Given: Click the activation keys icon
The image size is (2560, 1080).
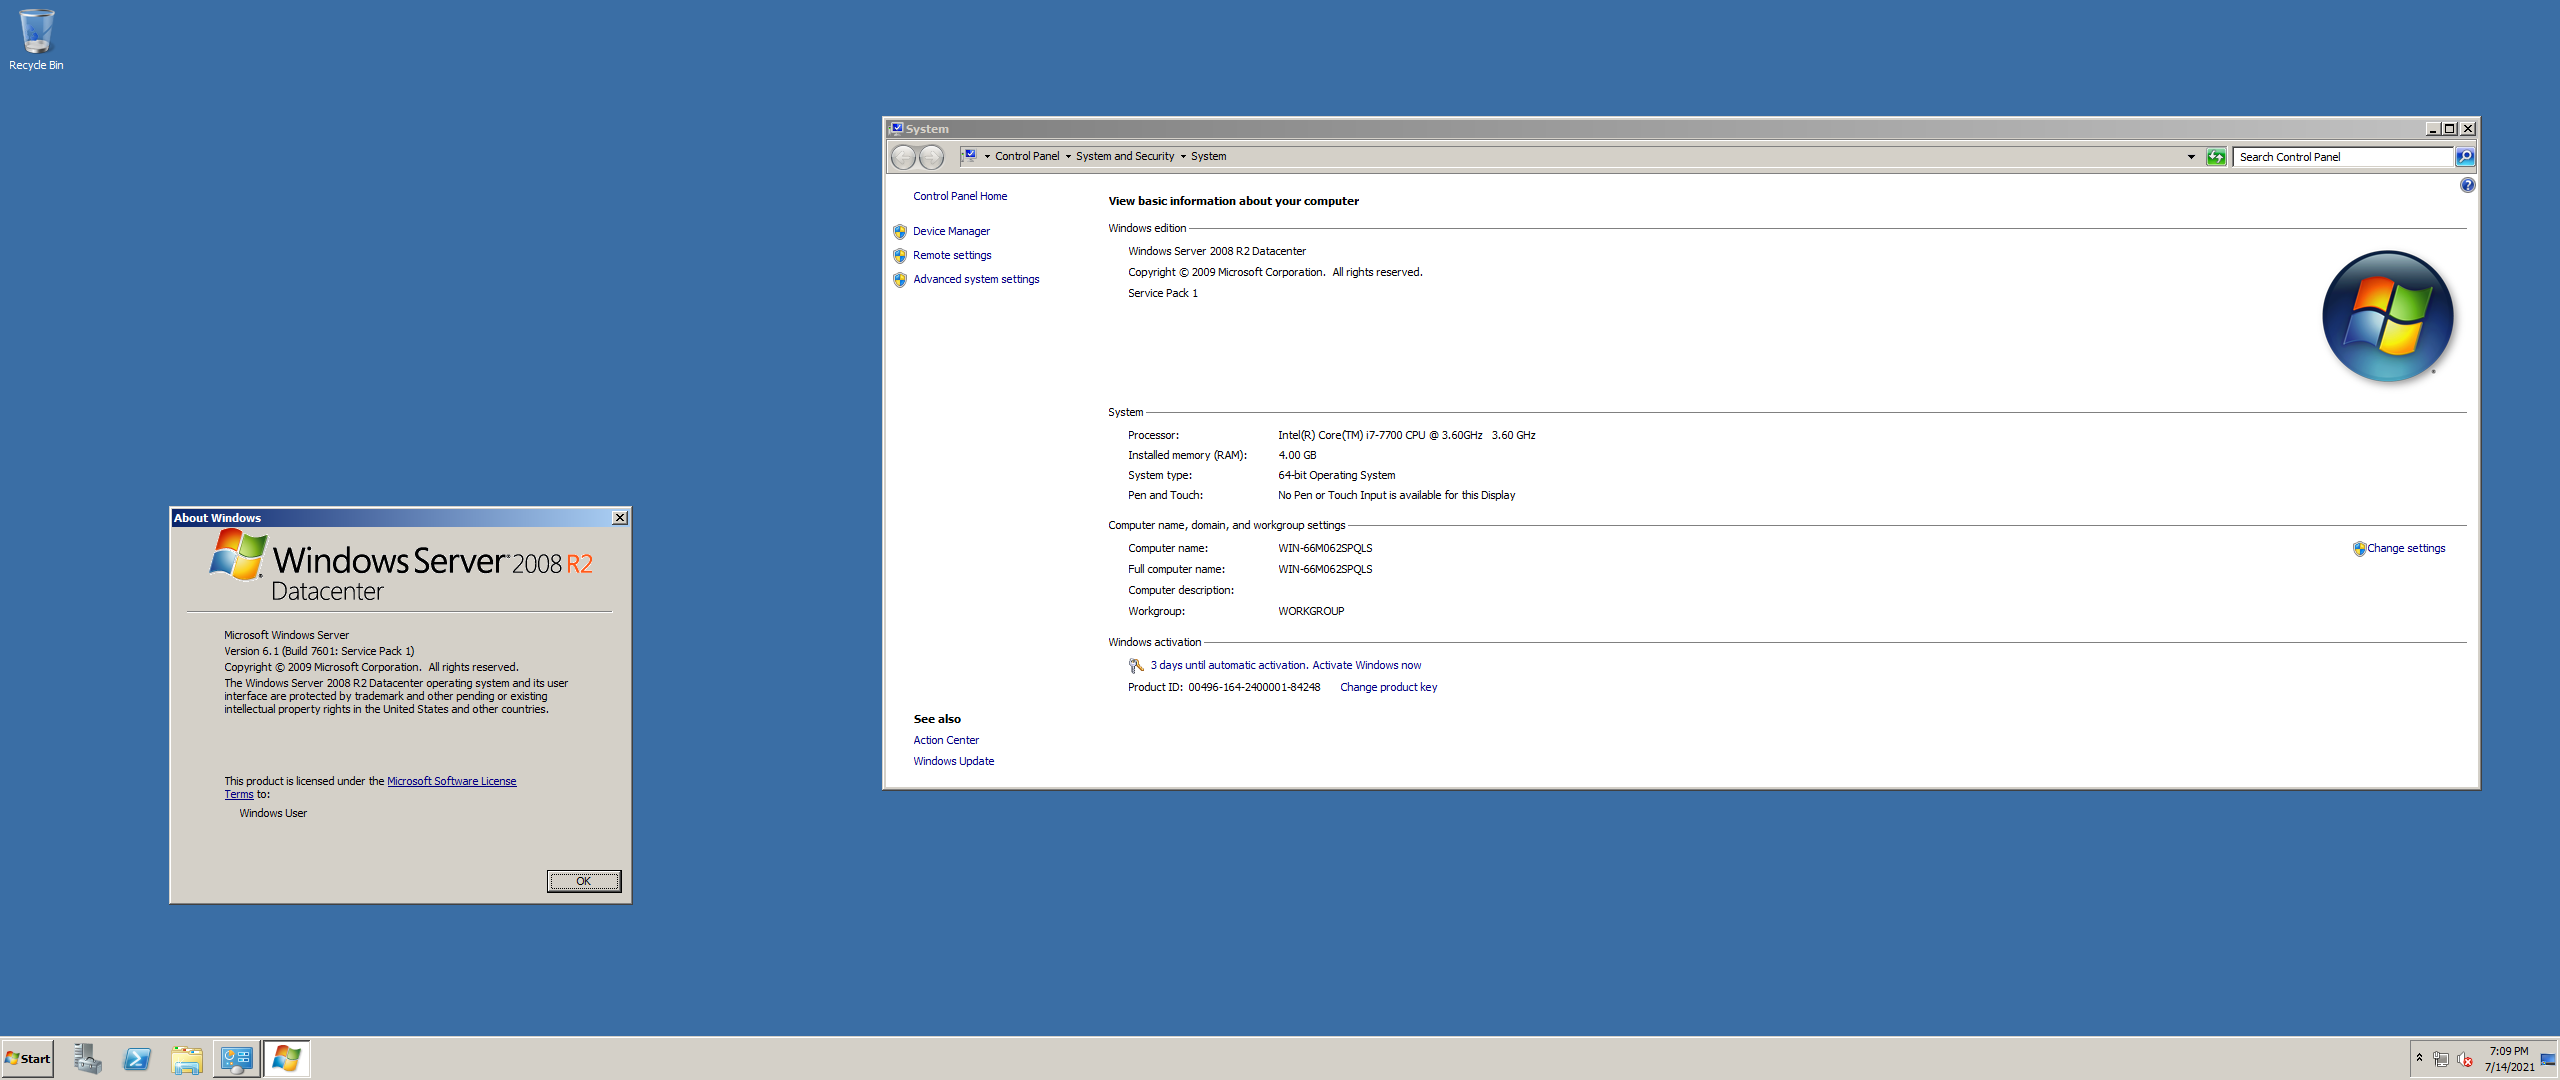Looking at the screenshot, I should coord(1136,665).
